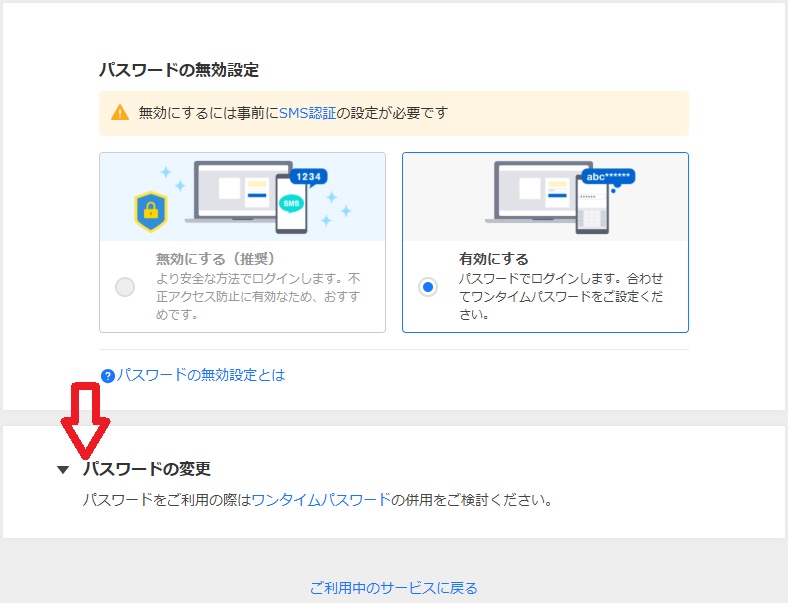Open the パスワードの変更 section heading
The image size is (788, 603).
click(x=146, y=469)
